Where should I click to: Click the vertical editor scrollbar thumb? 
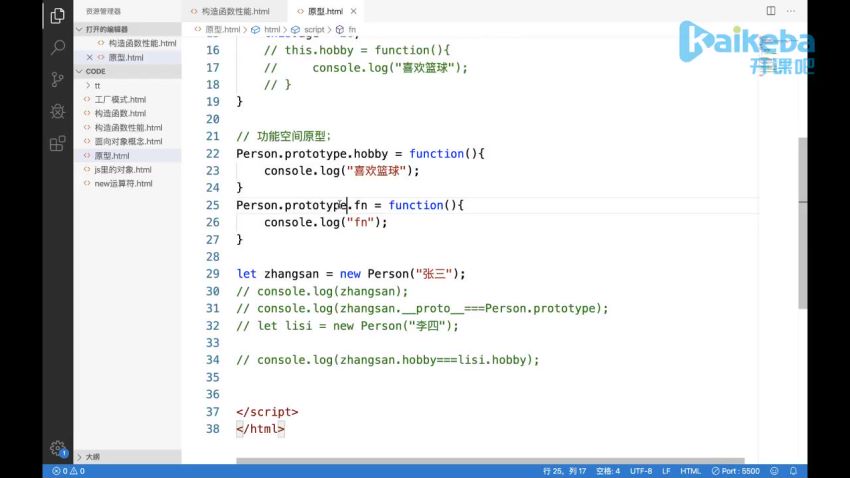pyautogui.click(x=802, y=223)
